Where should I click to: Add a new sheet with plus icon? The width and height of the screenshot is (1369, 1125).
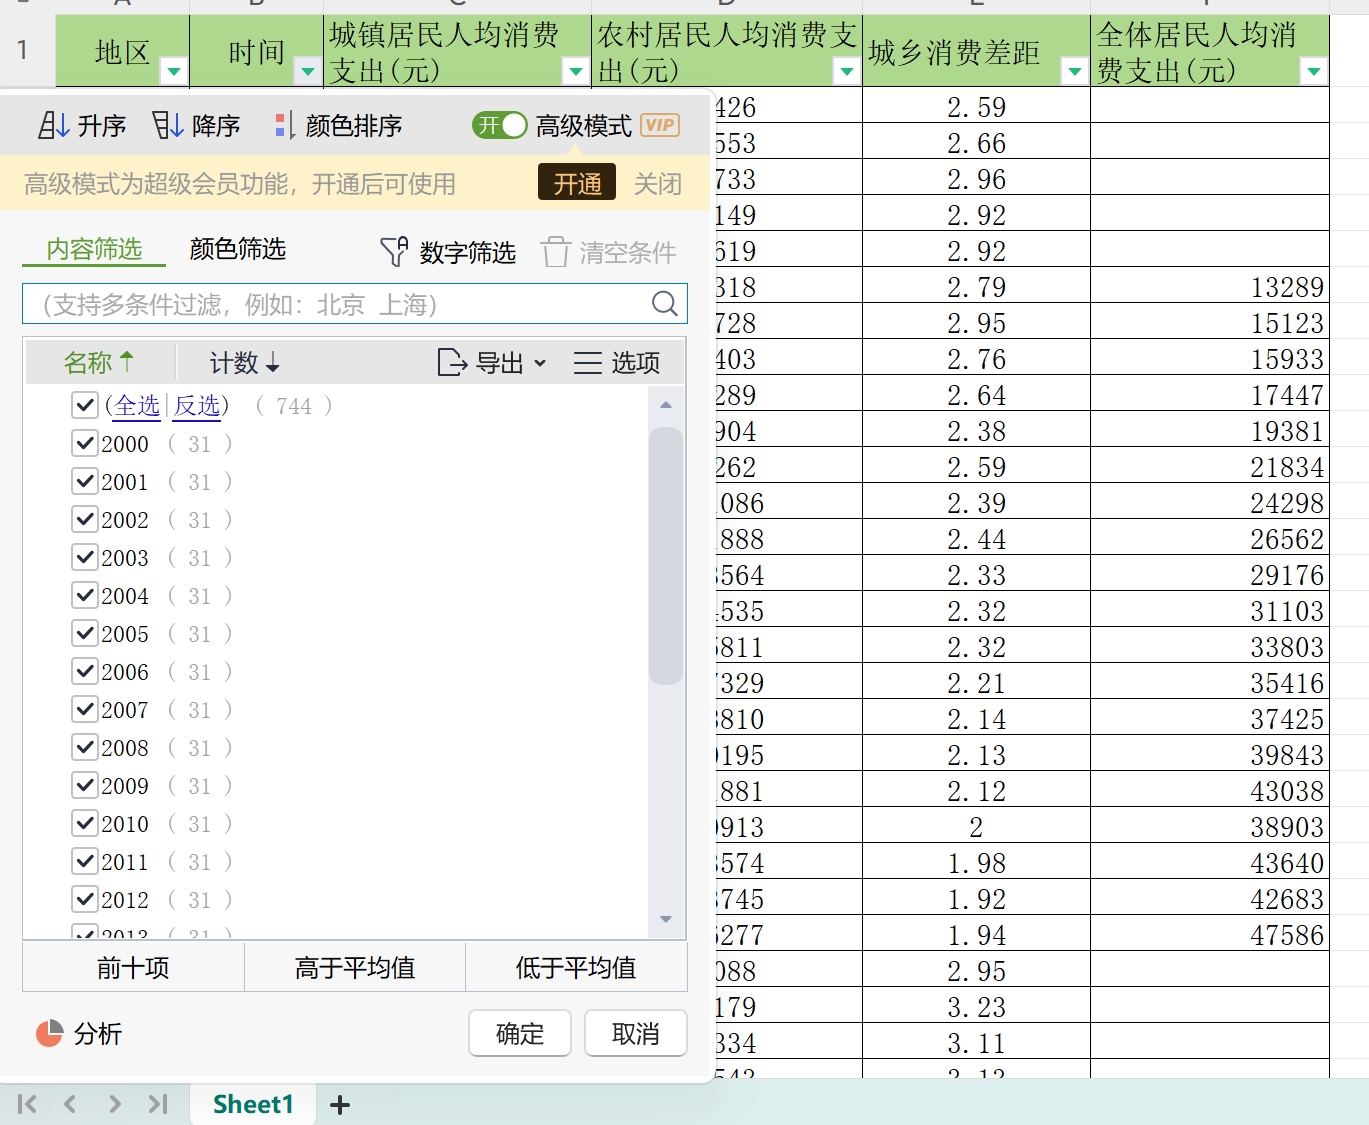(x=340, y=1105)
